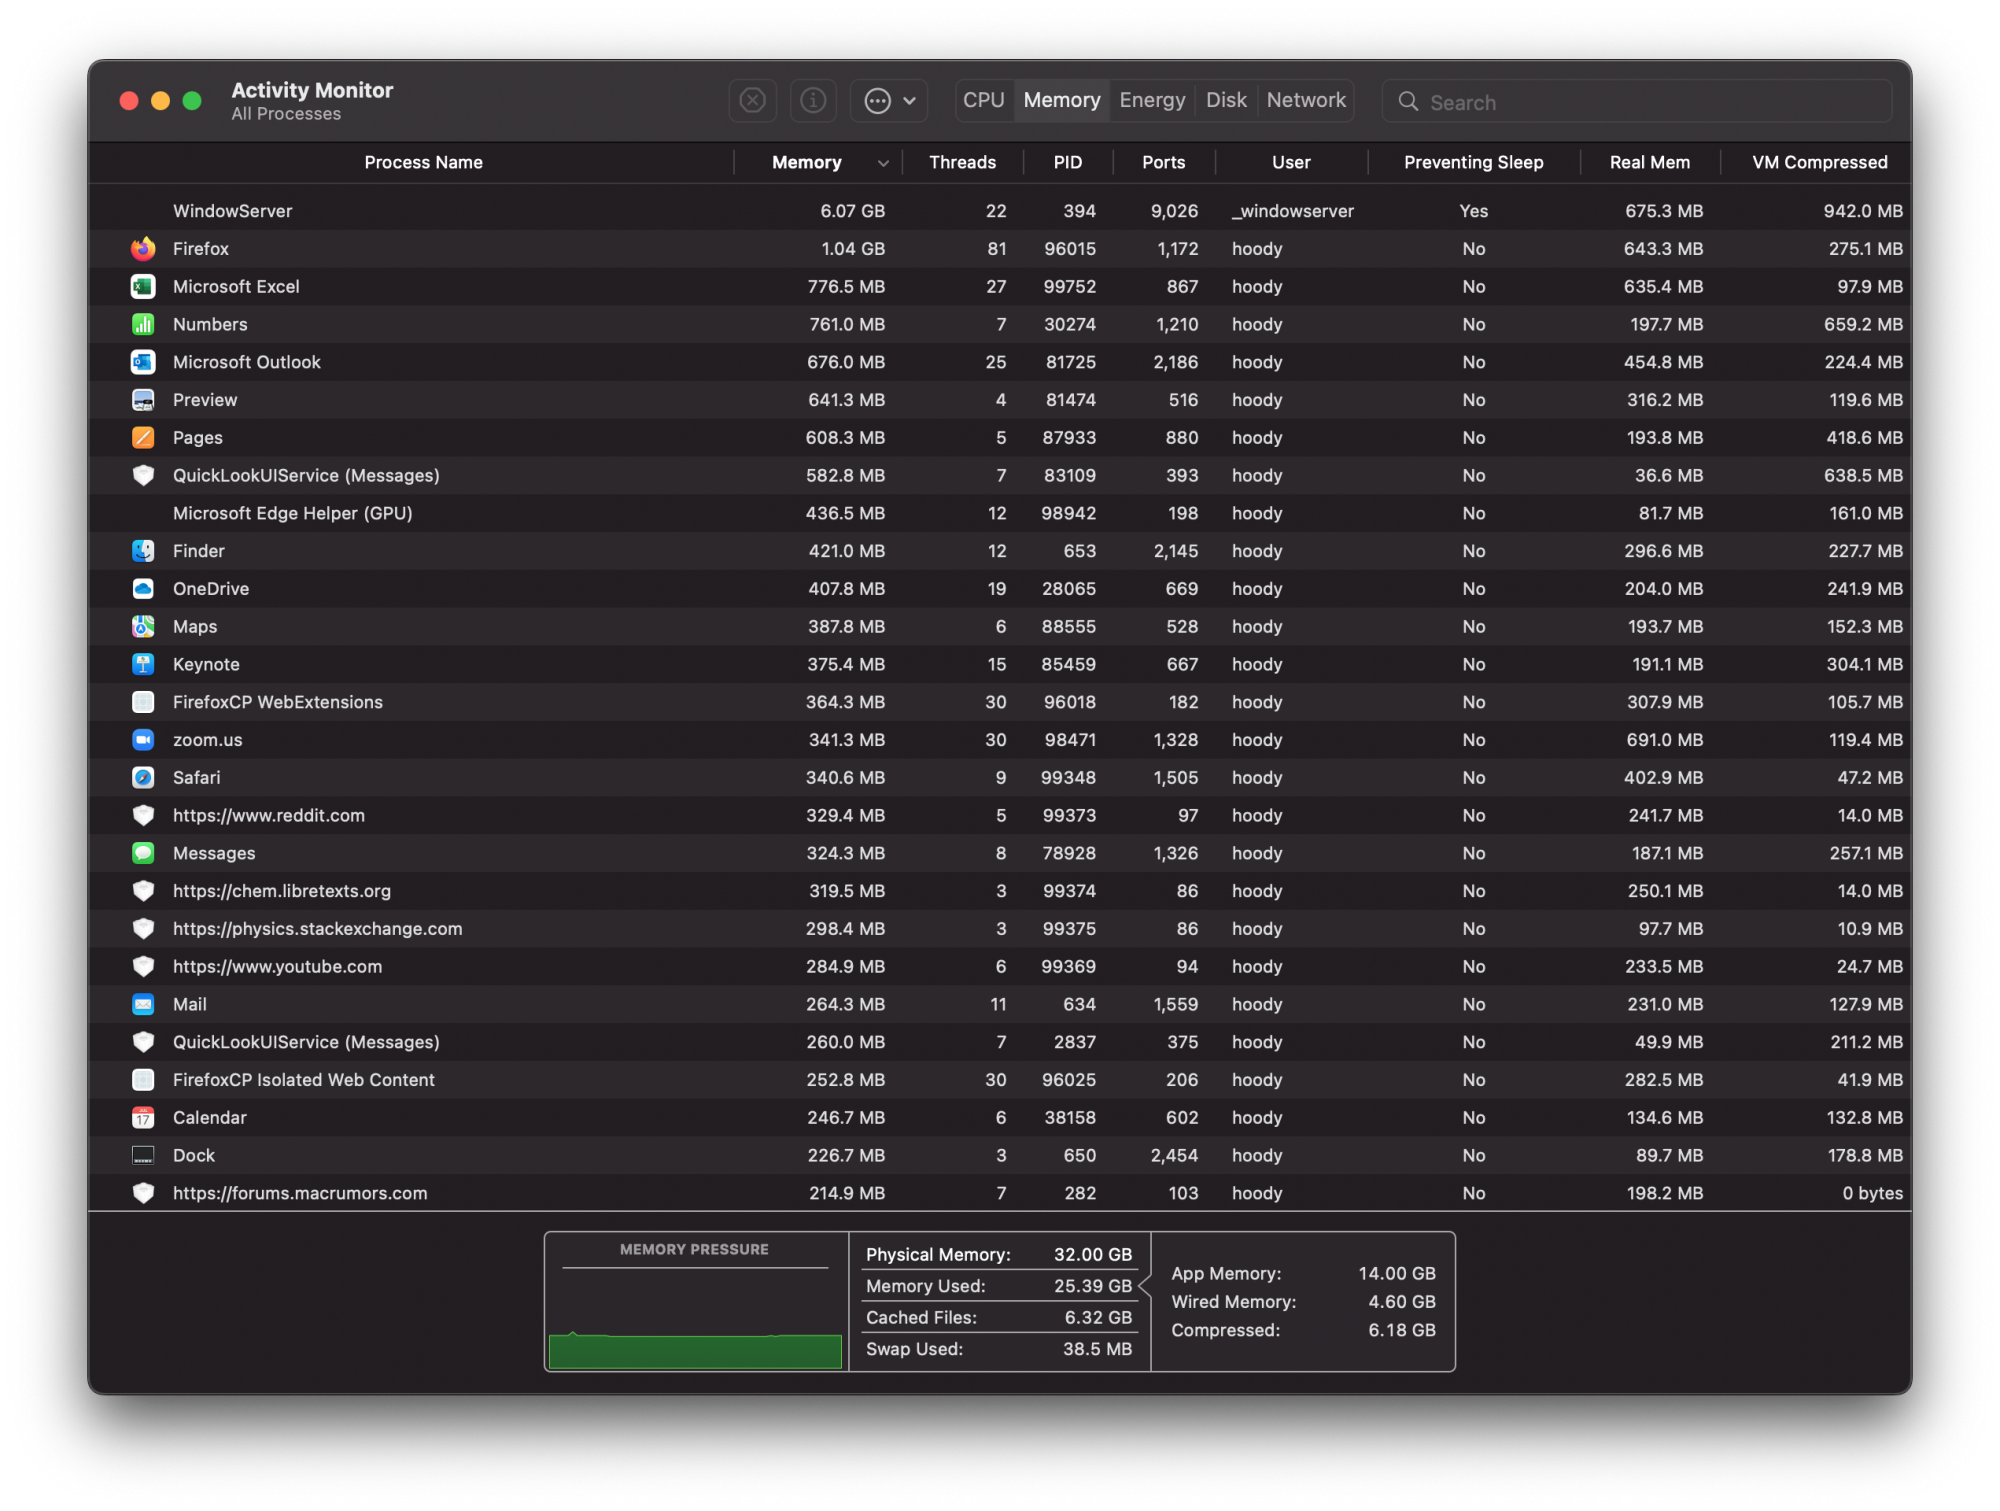Click the Safari compass icon
The height and width of the screenshot is (1511, 2000).
click(143, 778)
